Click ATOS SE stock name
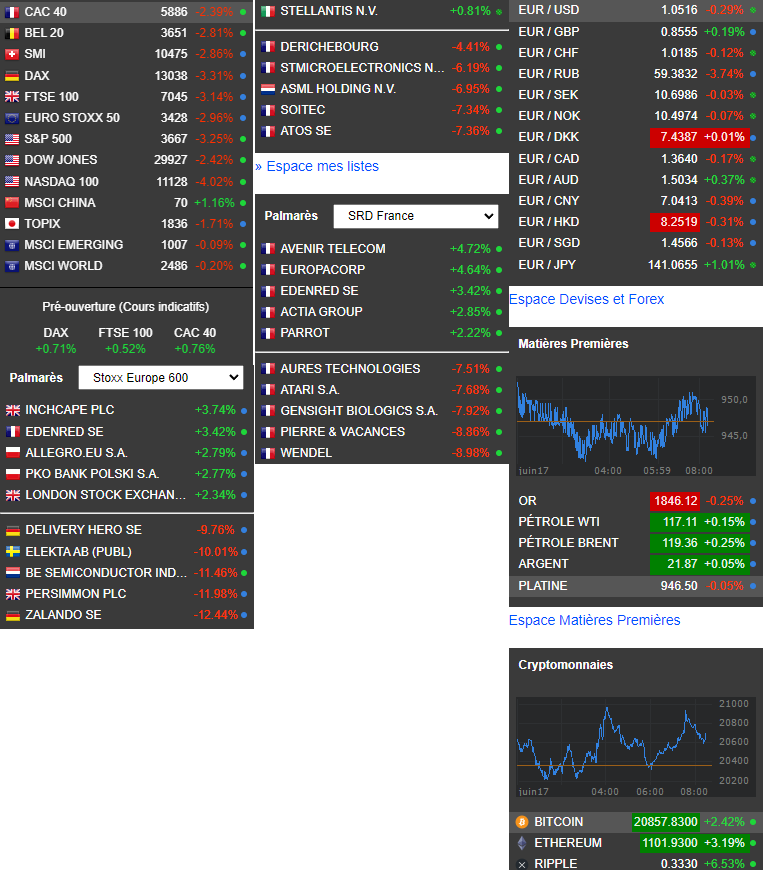766x871 pixels. (306, 131)
